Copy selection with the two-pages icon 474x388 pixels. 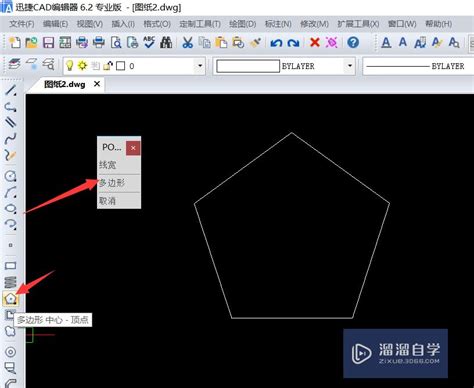click(204, 42)
